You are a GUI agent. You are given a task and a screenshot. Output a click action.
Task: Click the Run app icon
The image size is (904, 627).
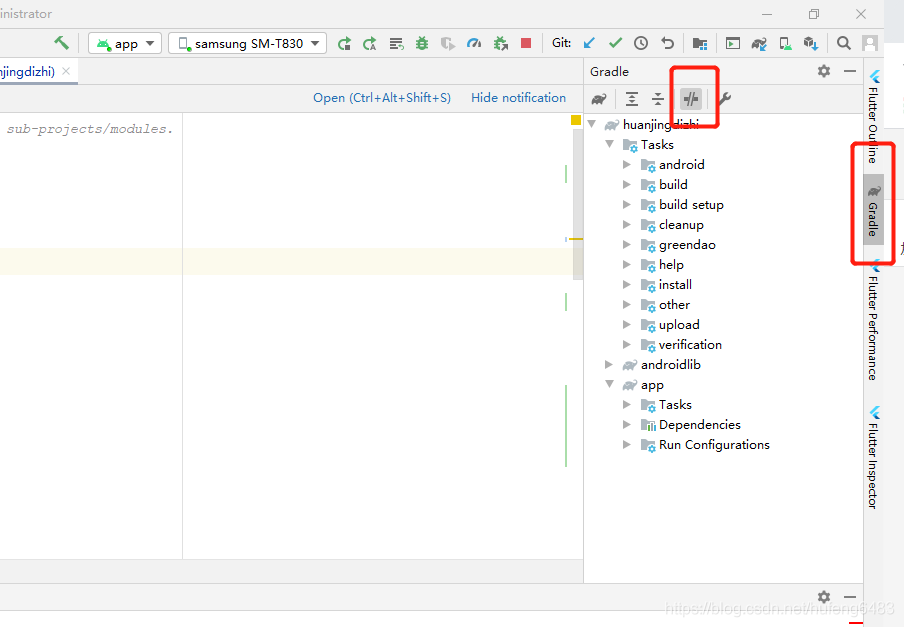point(344,43)
